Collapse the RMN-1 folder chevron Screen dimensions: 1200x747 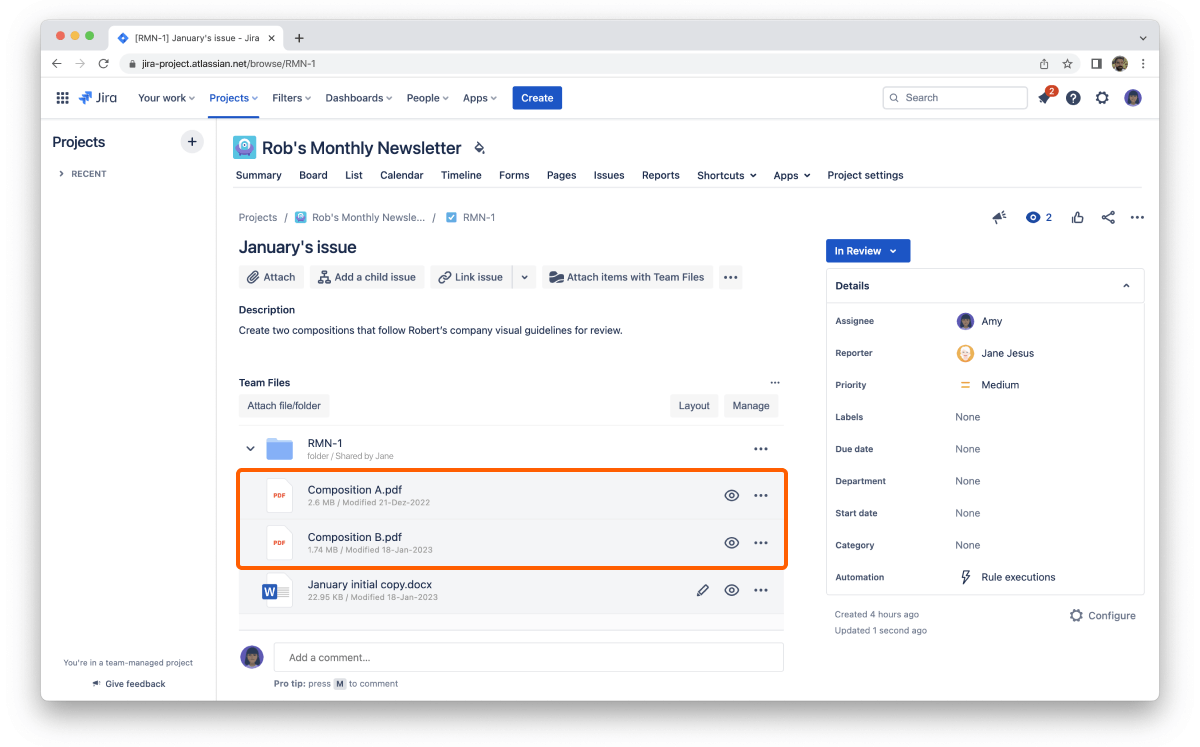click(250, 449)
